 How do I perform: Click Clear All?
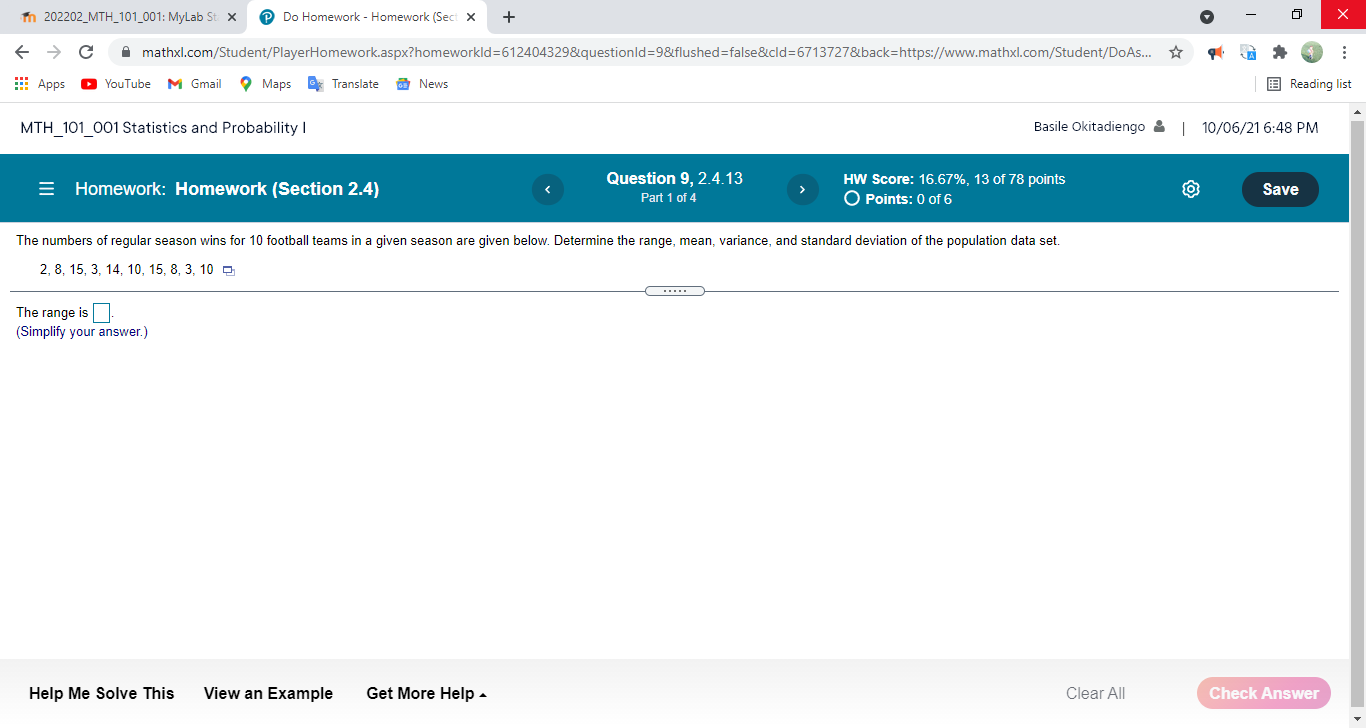[1095, 693]
